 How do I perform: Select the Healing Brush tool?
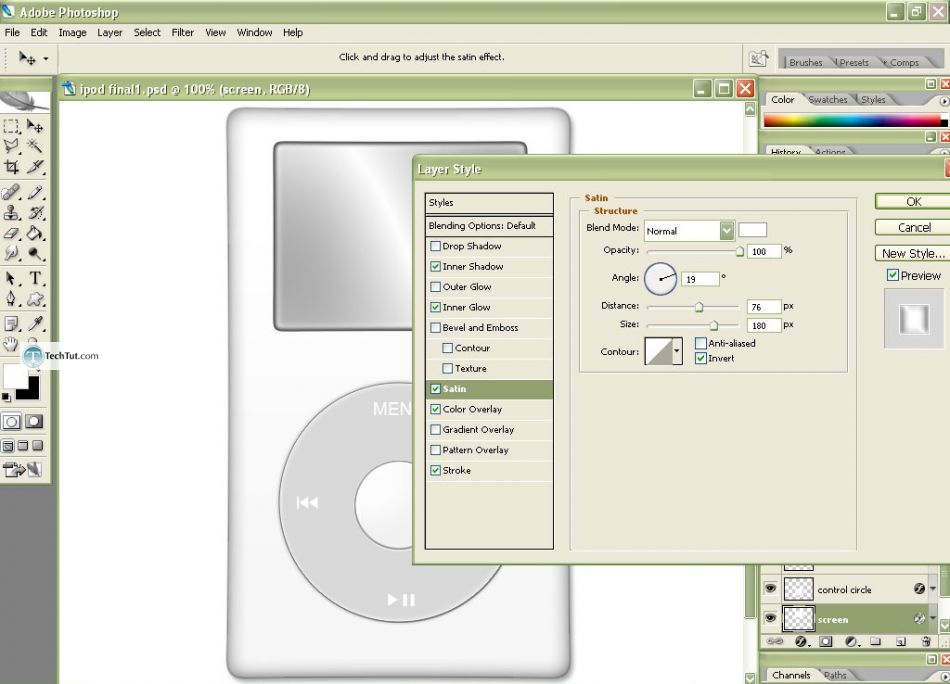point(11,193)
